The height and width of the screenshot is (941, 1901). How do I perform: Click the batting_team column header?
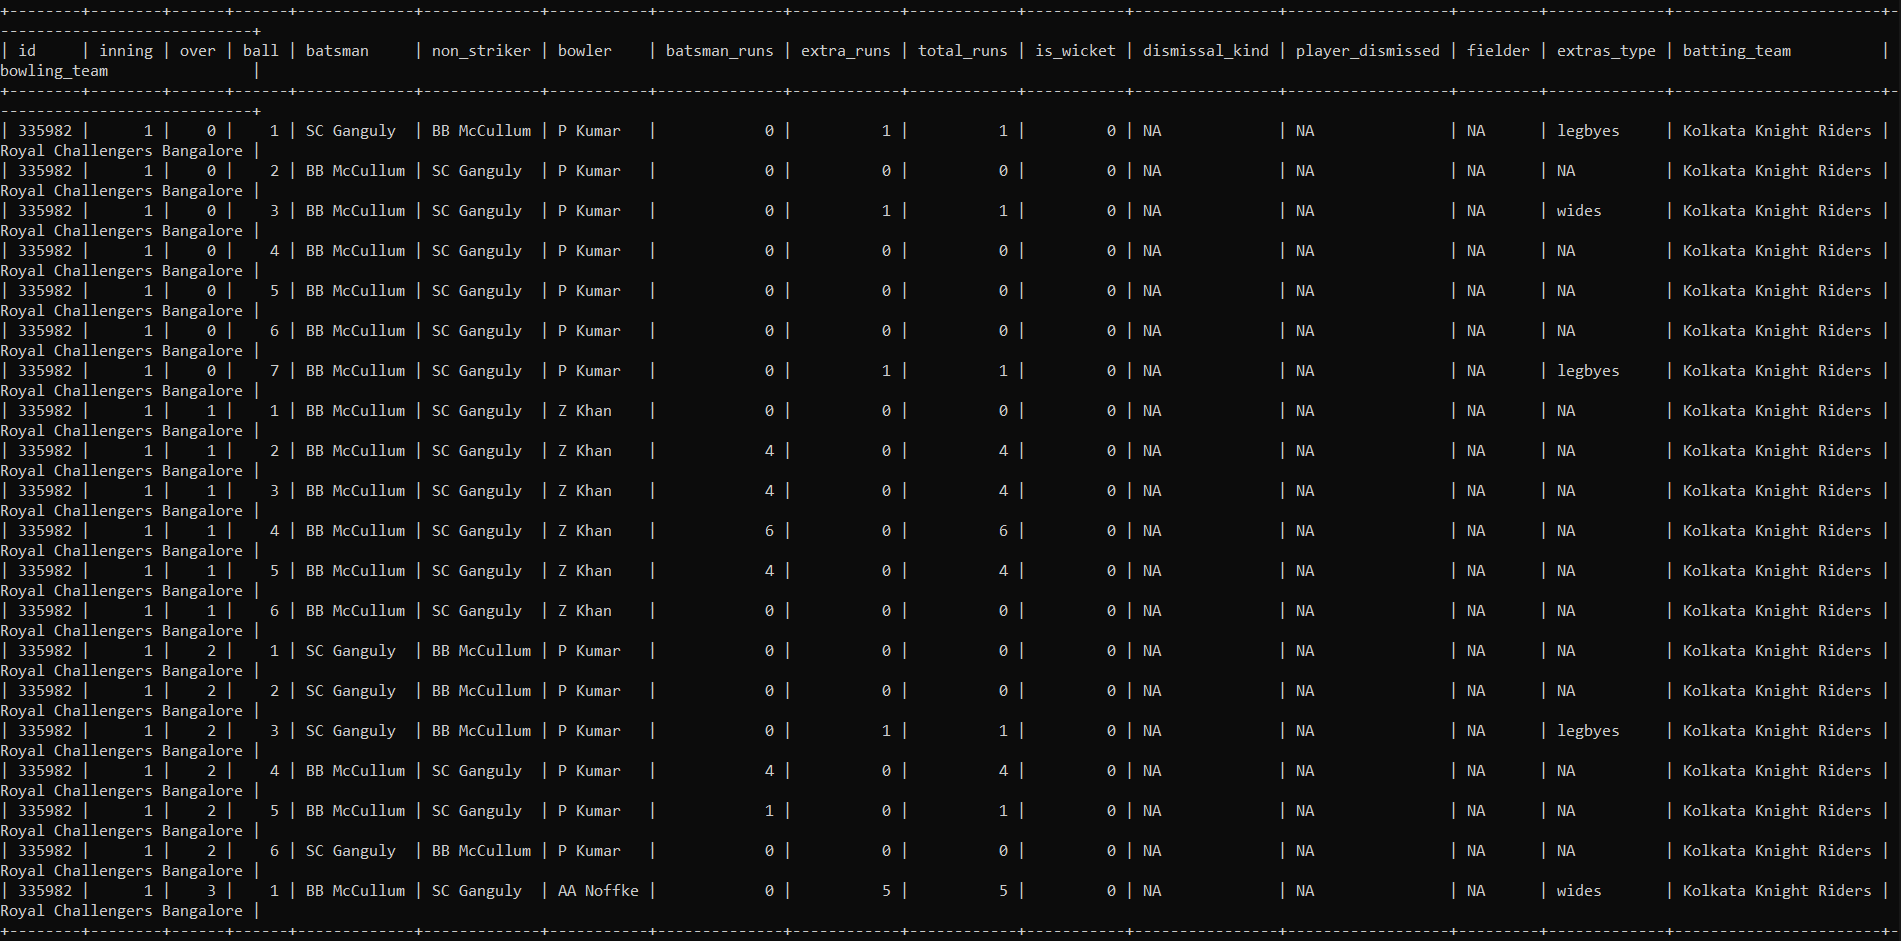point(1737,50)
